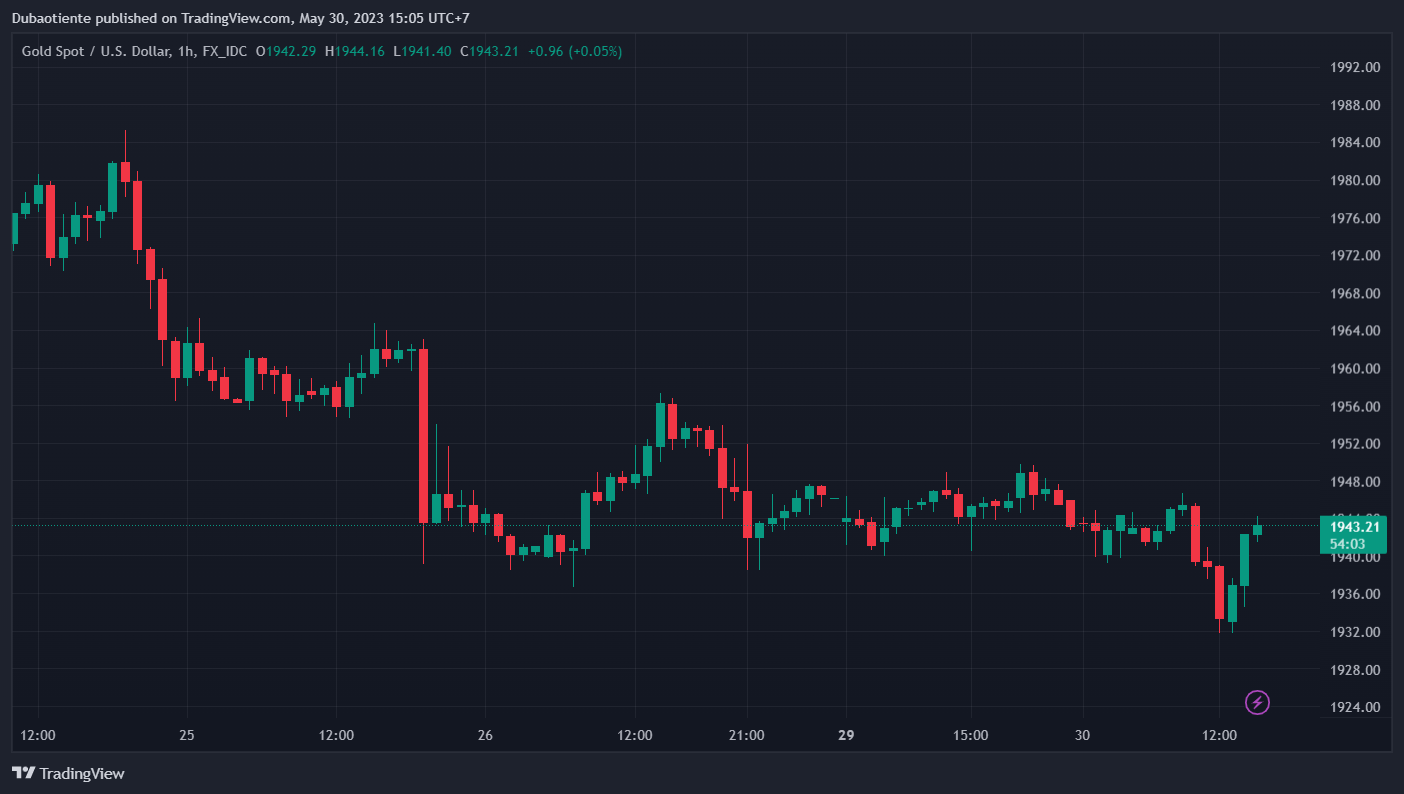Click the bold 29 date label
The width and height of the screenshot is (1404, 794).
(x=846, y=736)
